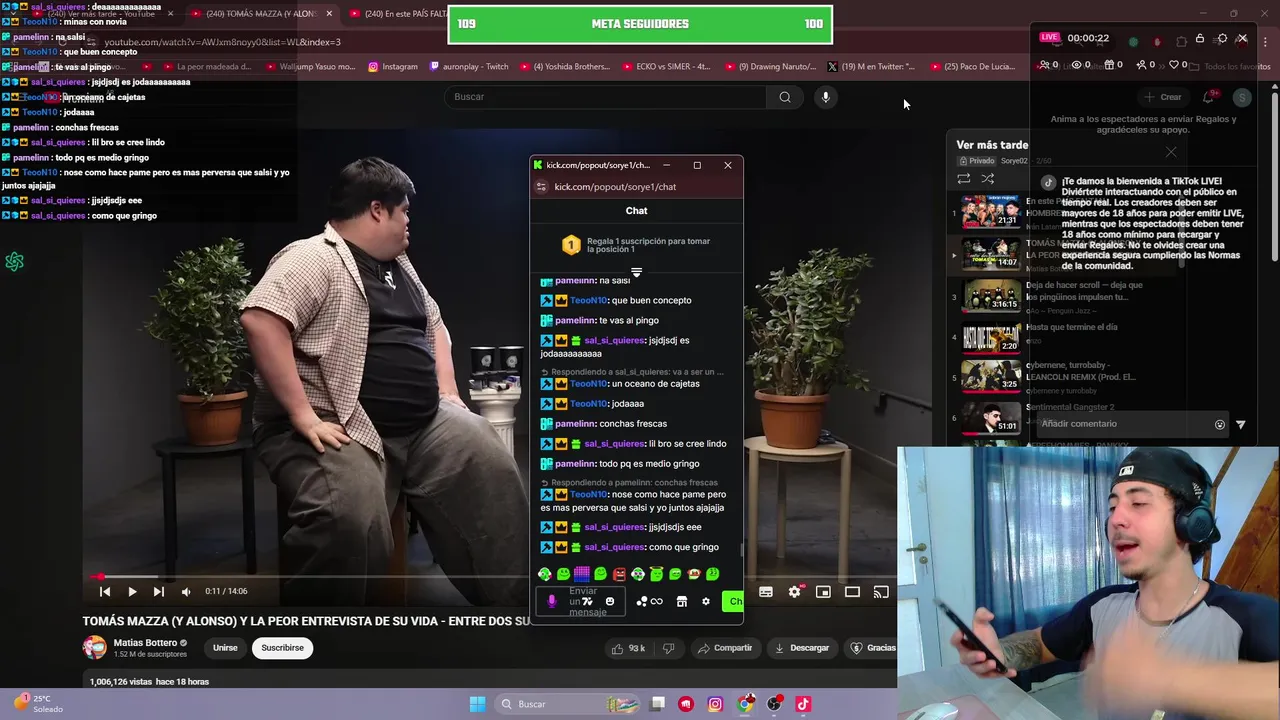Cast the video to a device
The width and height of the screenshot is (1280, 720).
coord(881,592)
